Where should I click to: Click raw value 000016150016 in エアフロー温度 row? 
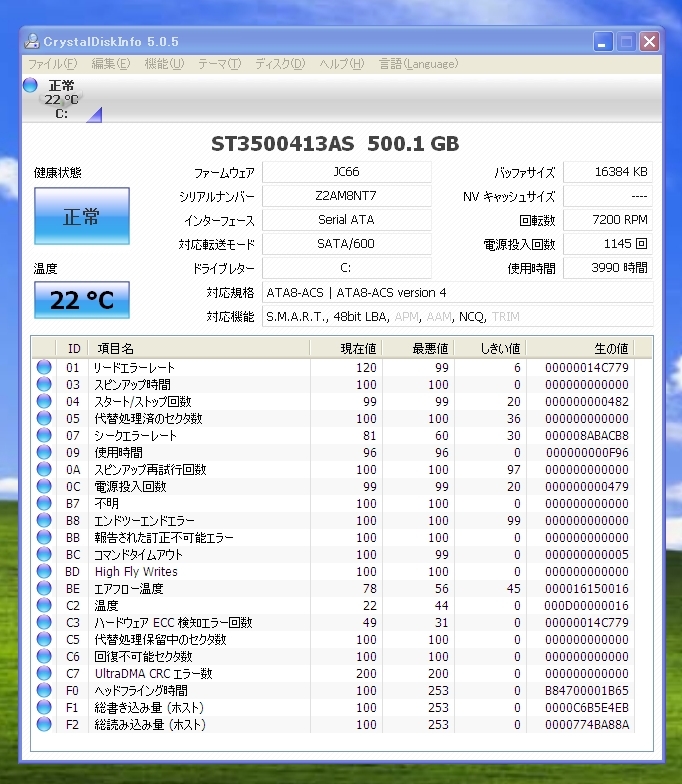(586, 588)
